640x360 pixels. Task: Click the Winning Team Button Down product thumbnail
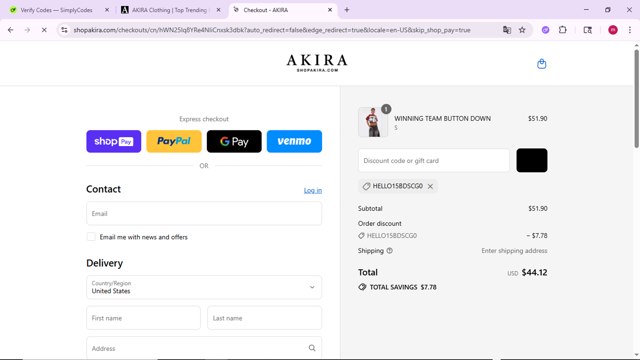tap(373, 122)
